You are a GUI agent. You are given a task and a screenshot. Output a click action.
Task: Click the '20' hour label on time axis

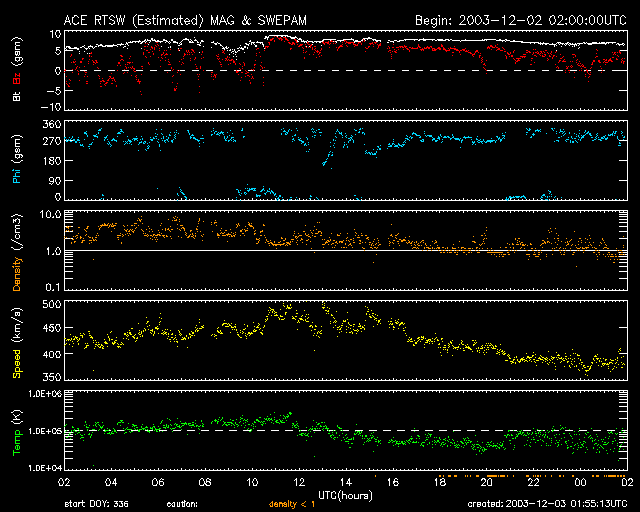pos(487,483)
